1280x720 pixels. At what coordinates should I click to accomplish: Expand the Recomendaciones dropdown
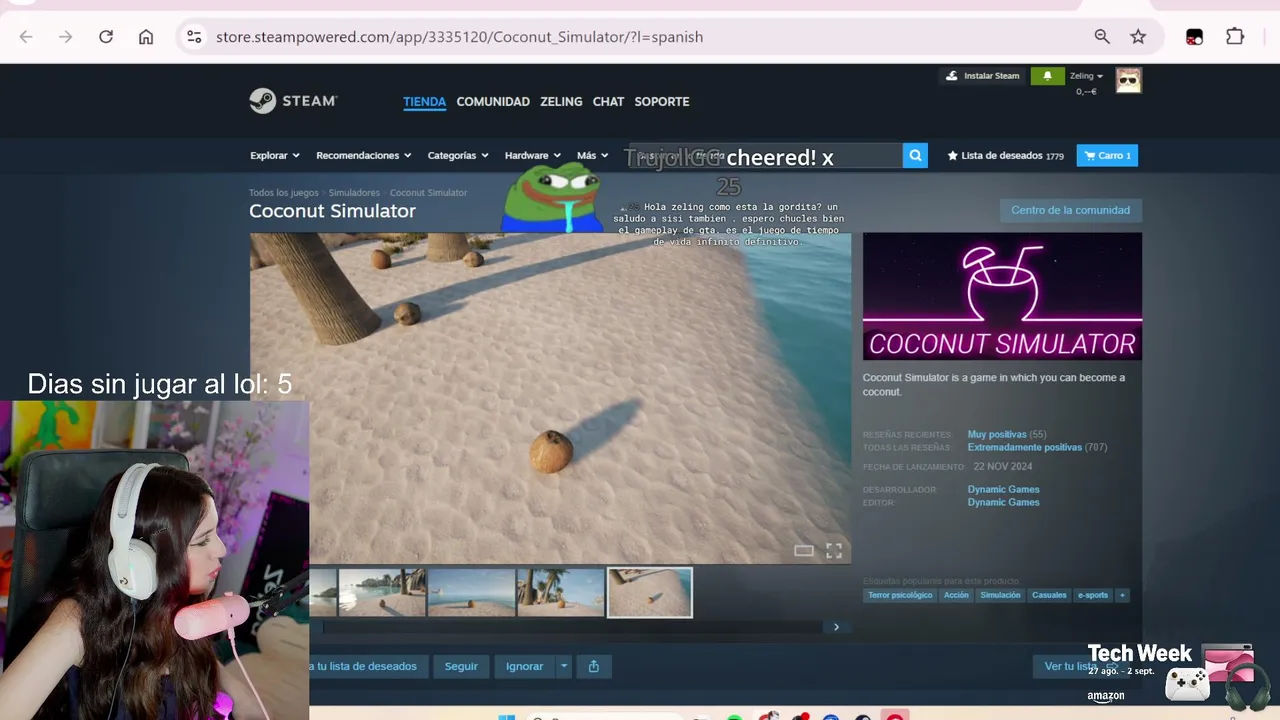364,155
